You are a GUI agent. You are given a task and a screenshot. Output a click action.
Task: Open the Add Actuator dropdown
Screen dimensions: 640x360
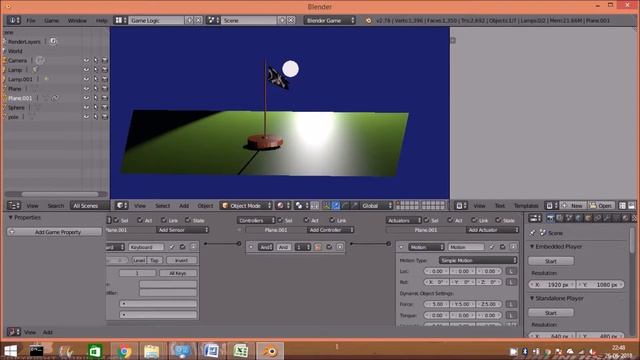492,230
